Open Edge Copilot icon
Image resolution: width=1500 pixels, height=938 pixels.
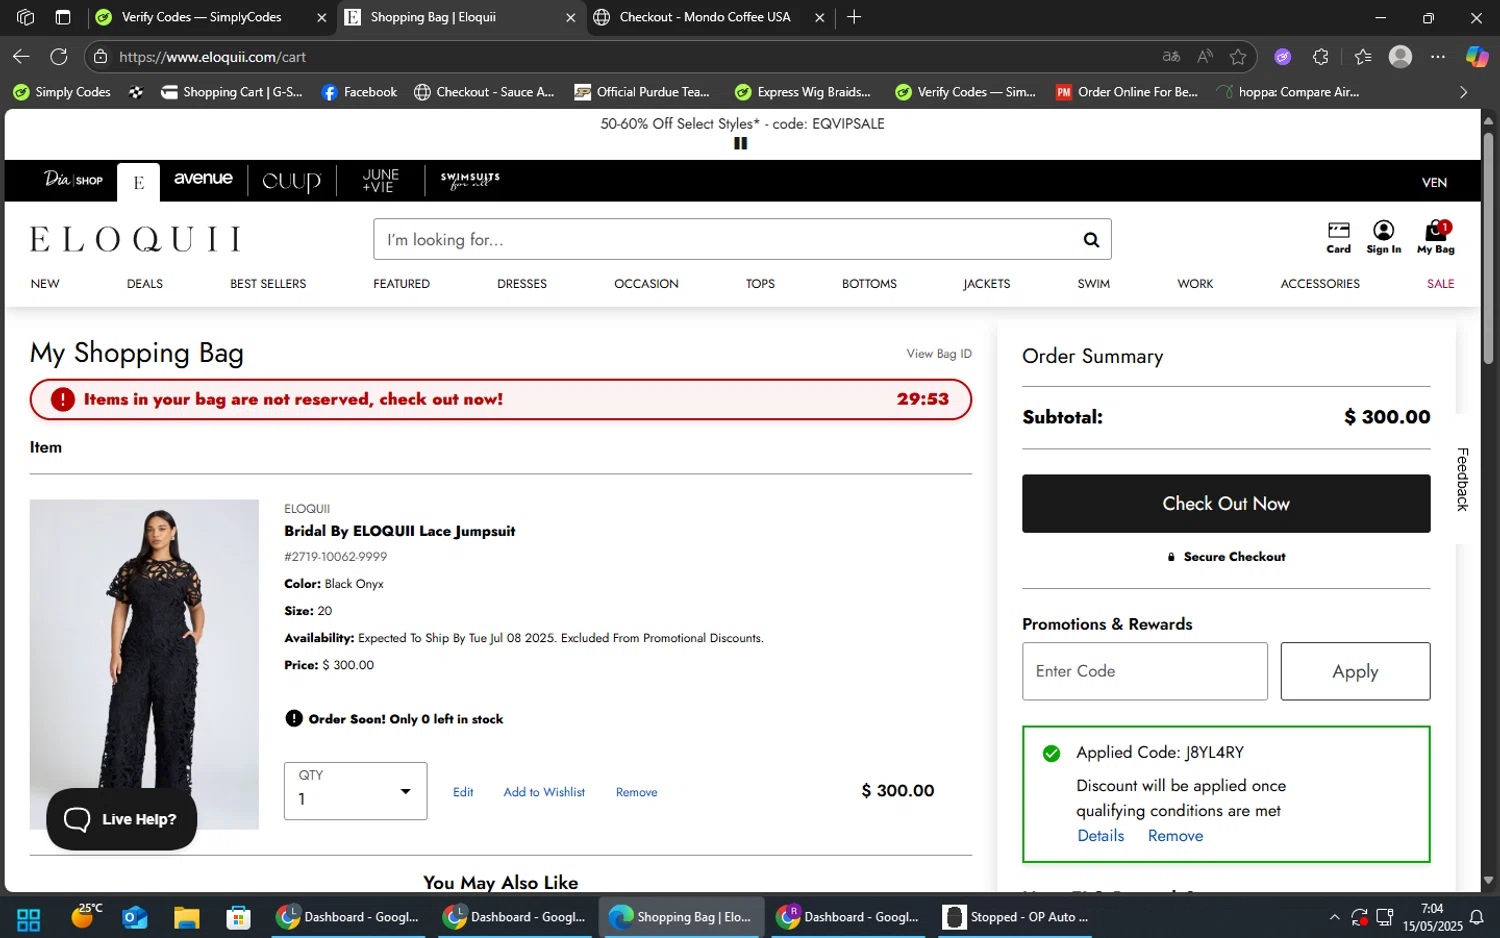coord(1477,57)
